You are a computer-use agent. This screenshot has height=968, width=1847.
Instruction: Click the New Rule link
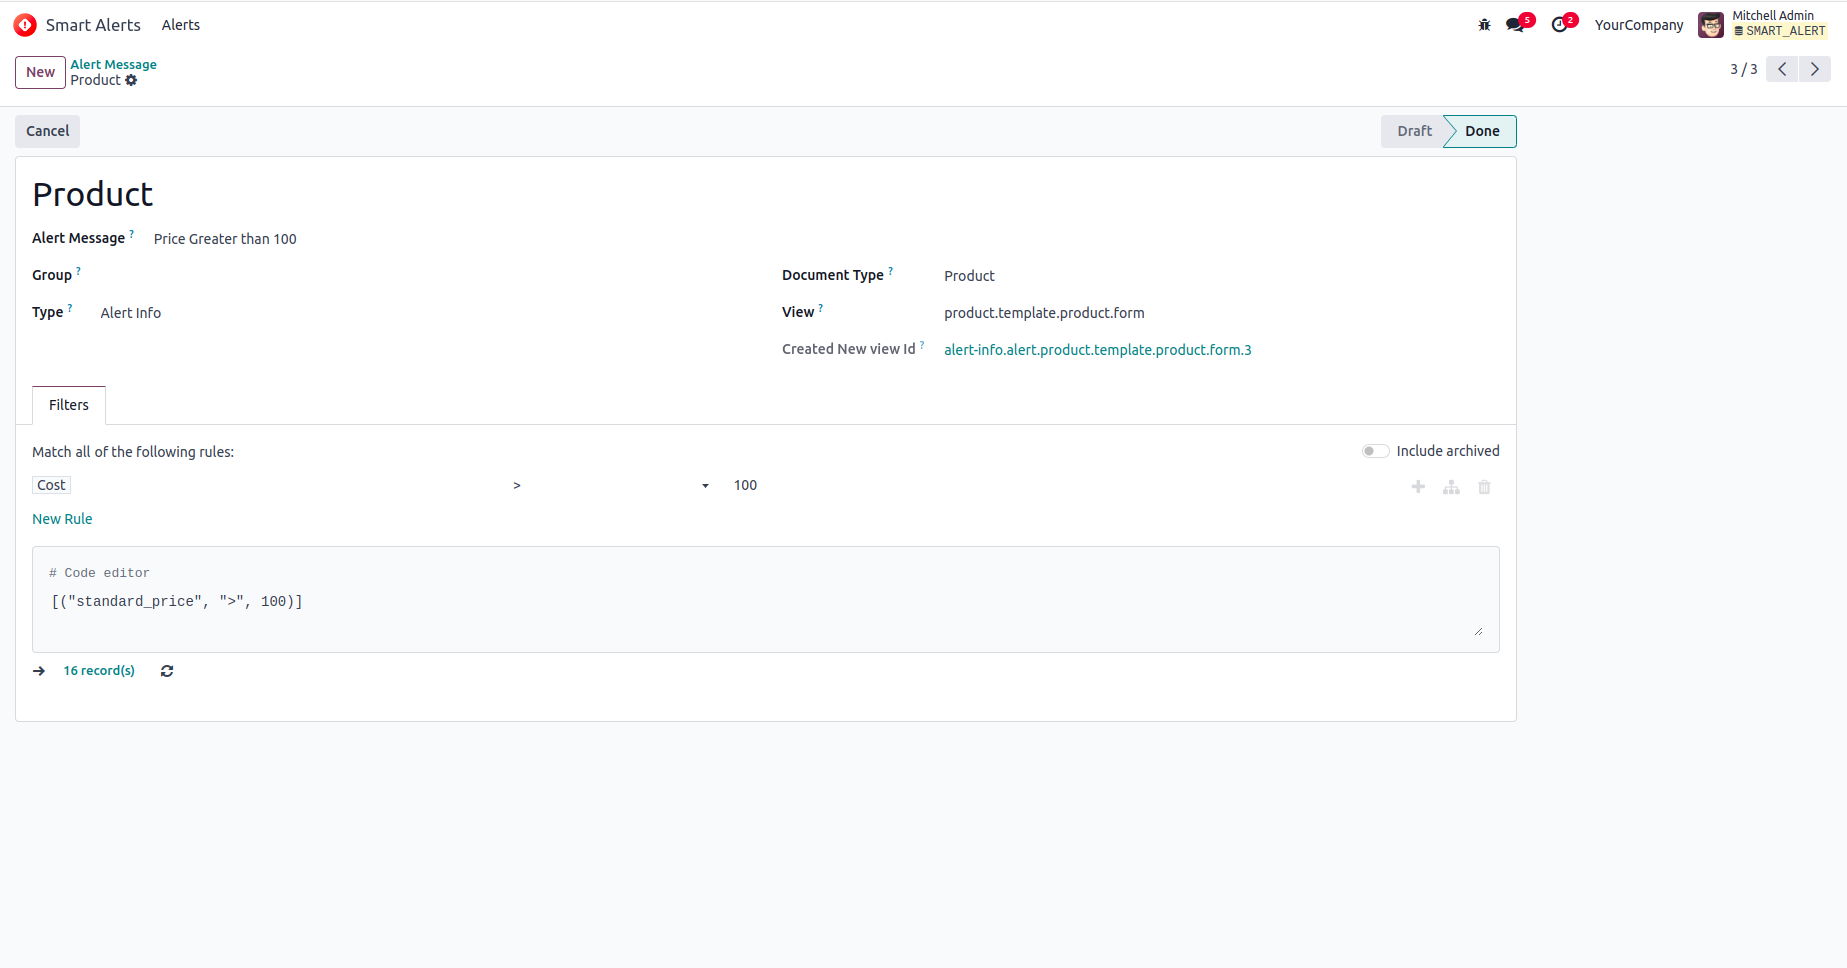62,519
